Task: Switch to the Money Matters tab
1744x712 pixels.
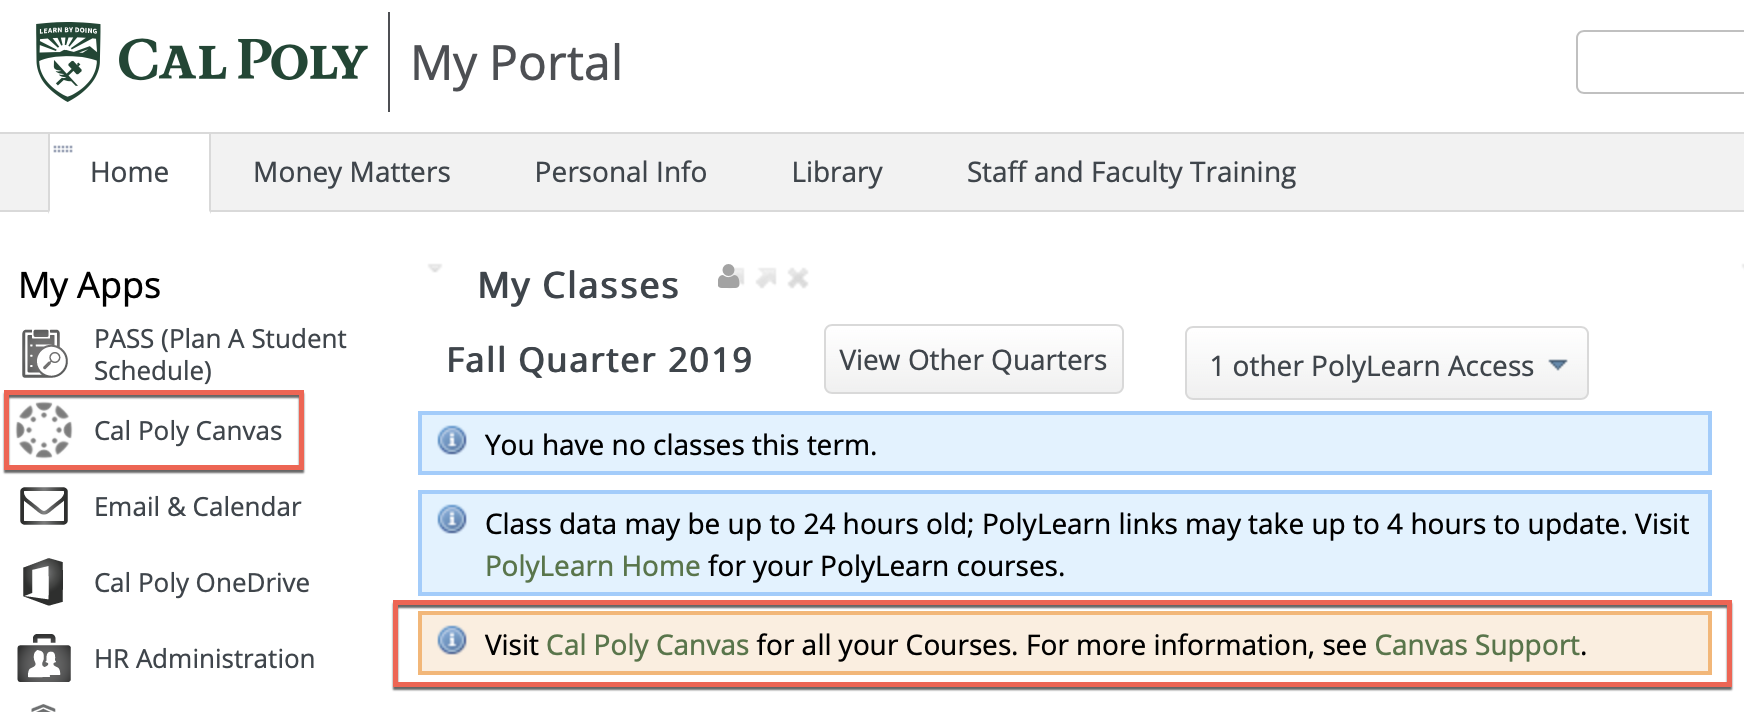Action: coord(352,172)
